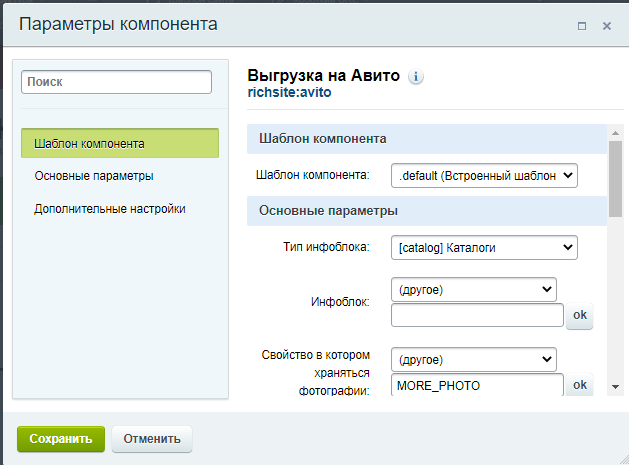Cancel changes with the Отменить button
Image resolution: width=629 pixels, height=465 pixels.
[x=152, y=438]
